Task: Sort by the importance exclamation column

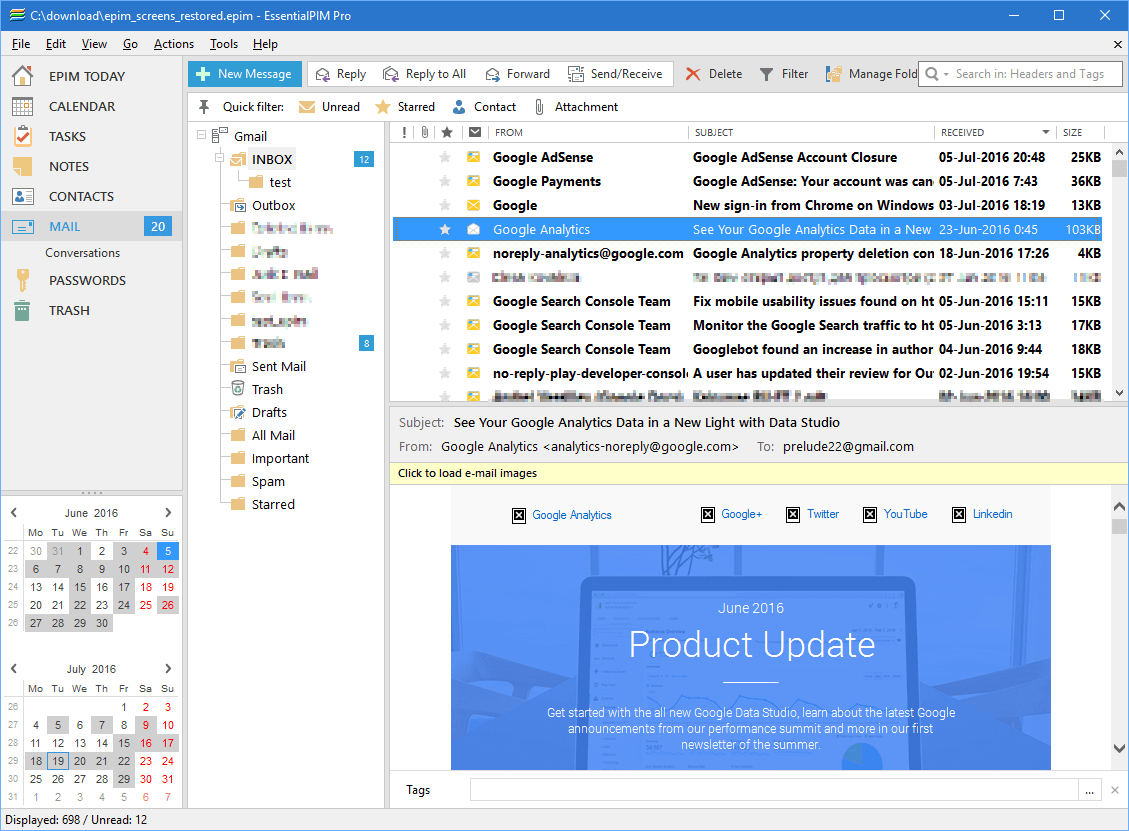Action: 404,132
